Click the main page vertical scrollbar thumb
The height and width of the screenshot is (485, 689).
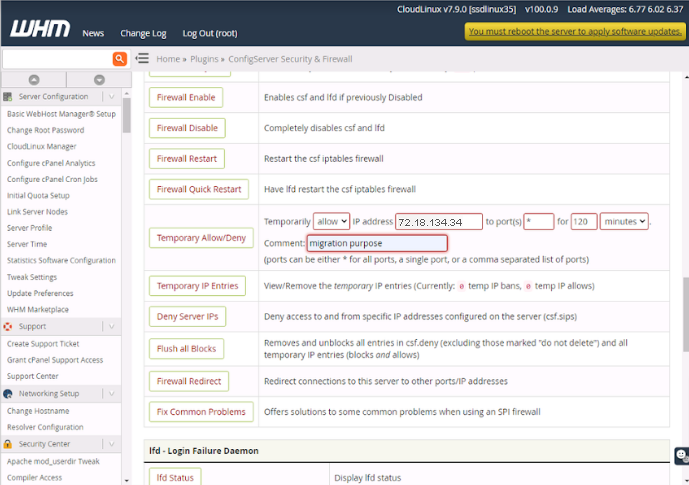coord(686,315)
